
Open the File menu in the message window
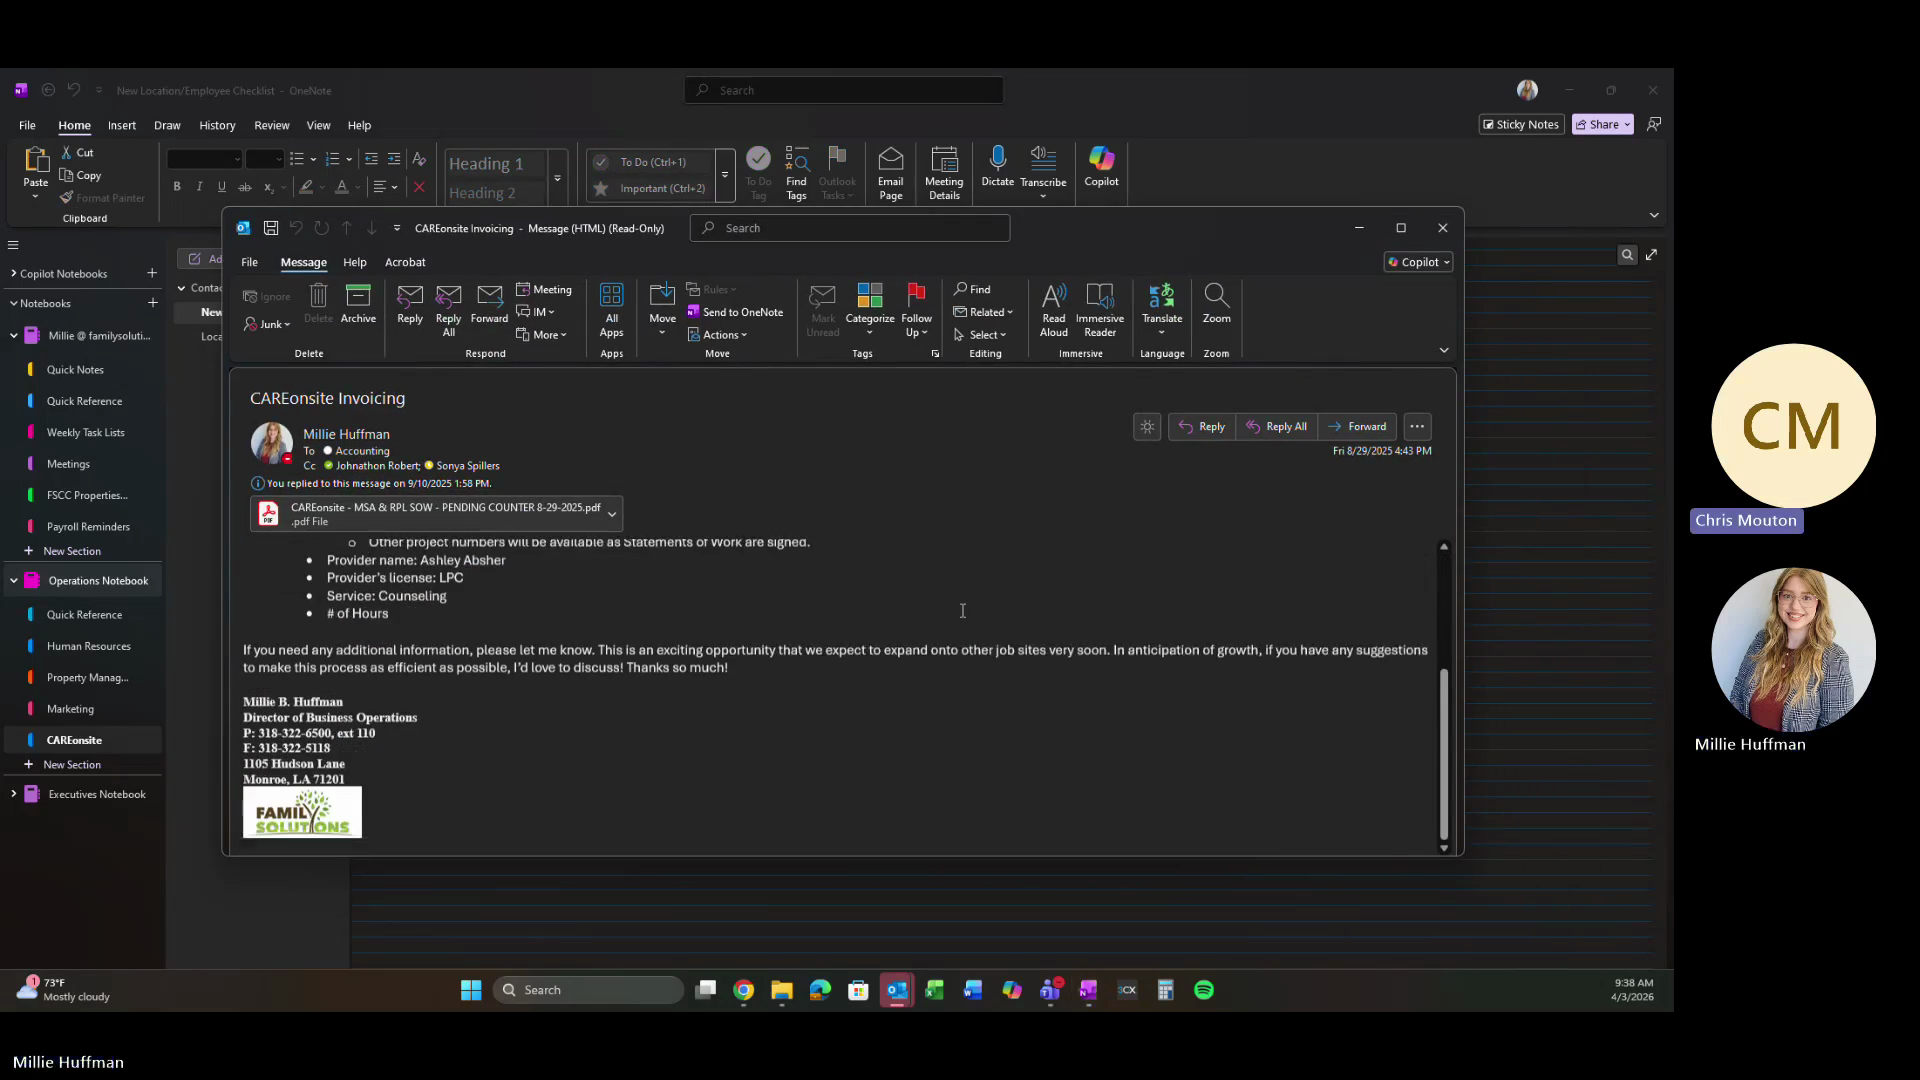pyautogui.click(x=249, y=262)
